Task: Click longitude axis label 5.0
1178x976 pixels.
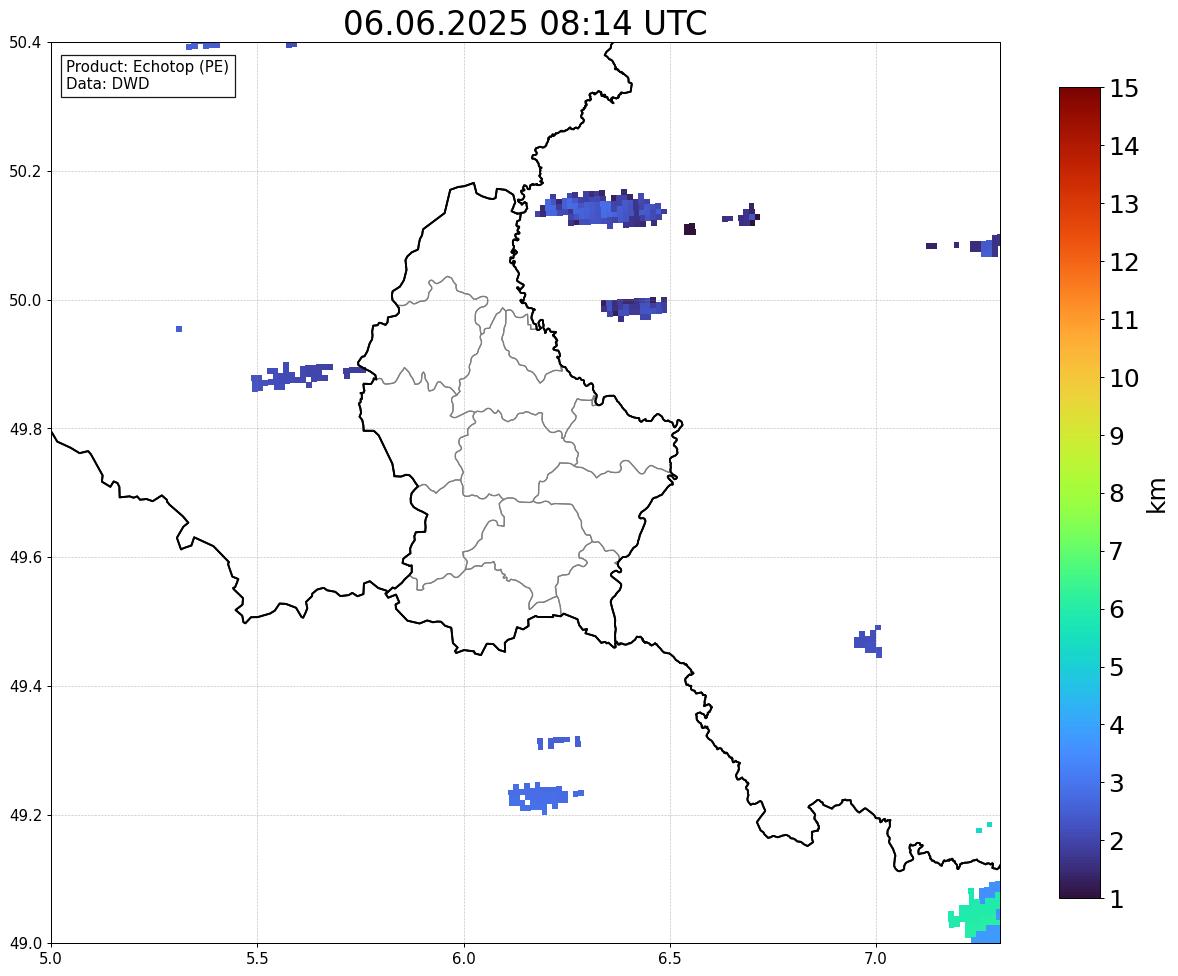Action: [x=51, y=959]
